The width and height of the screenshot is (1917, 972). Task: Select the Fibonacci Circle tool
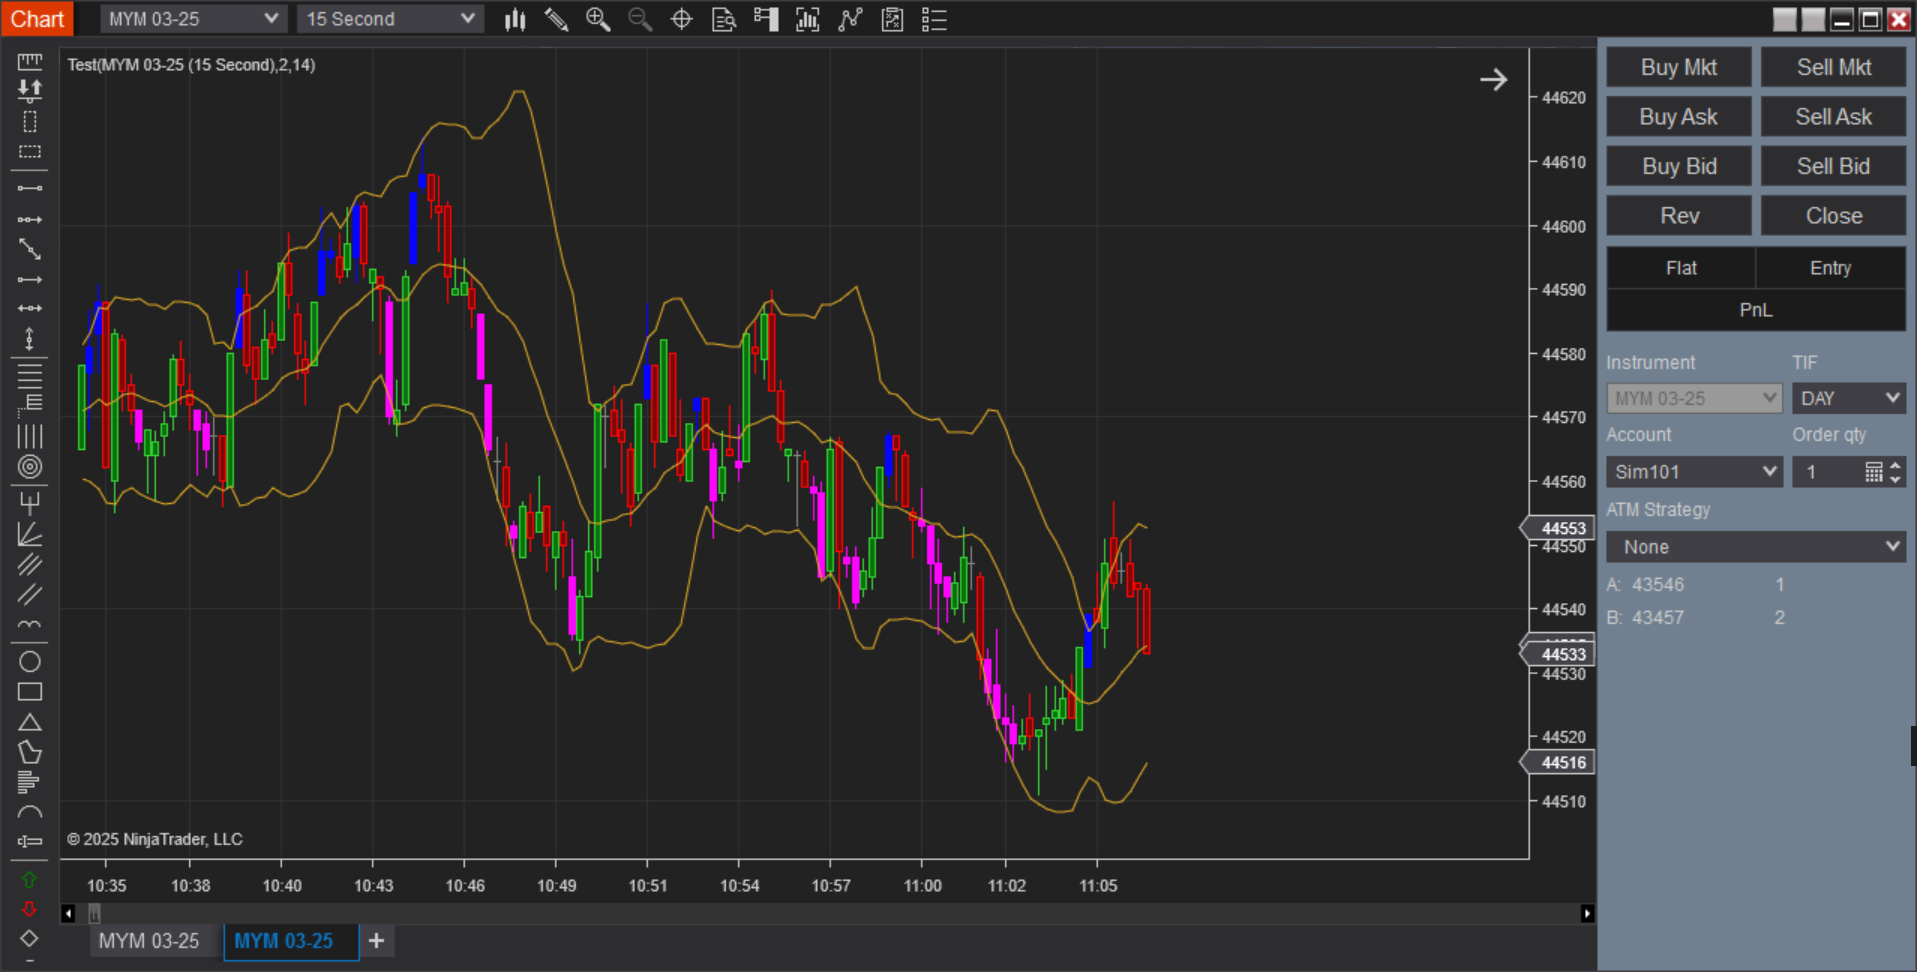[x=30, y=467]
